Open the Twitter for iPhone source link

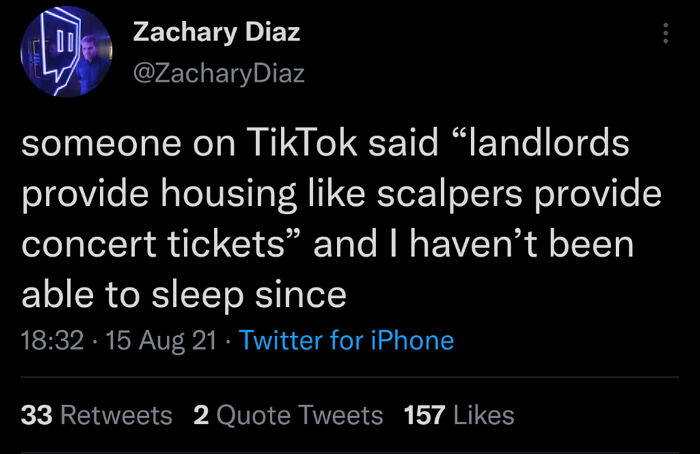[346, 341]
